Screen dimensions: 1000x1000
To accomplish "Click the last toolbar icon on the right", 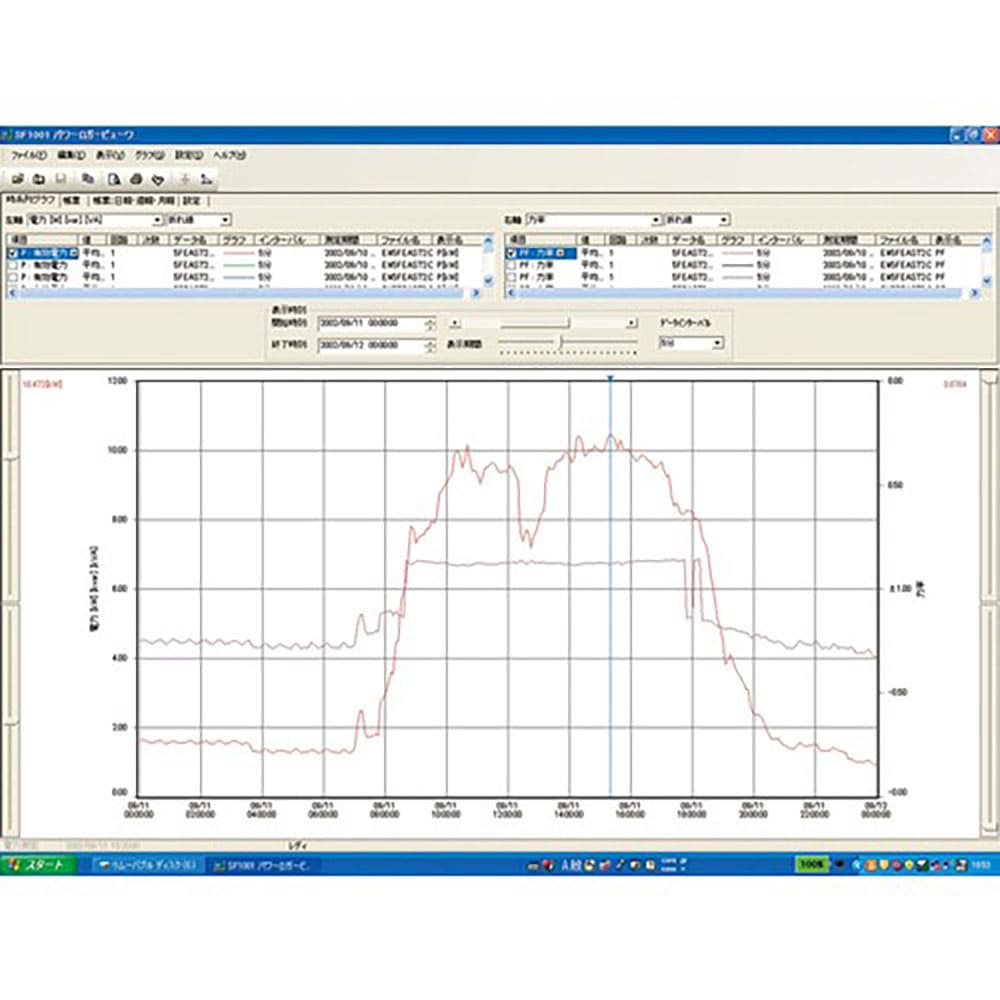I will (x=206, y=179).
